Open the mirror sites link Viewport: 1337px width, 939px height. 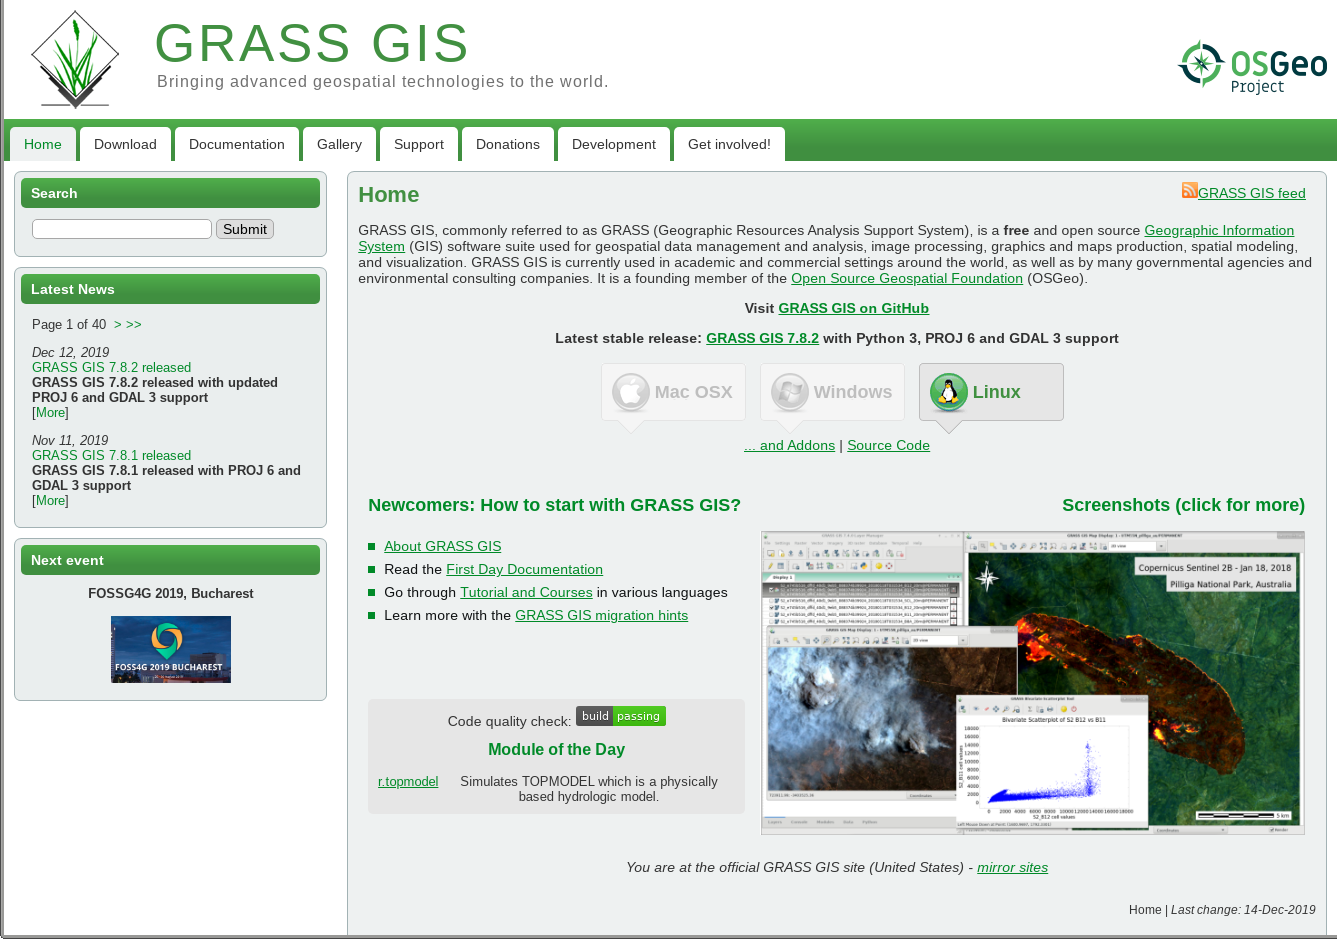tap(1013, 867)
